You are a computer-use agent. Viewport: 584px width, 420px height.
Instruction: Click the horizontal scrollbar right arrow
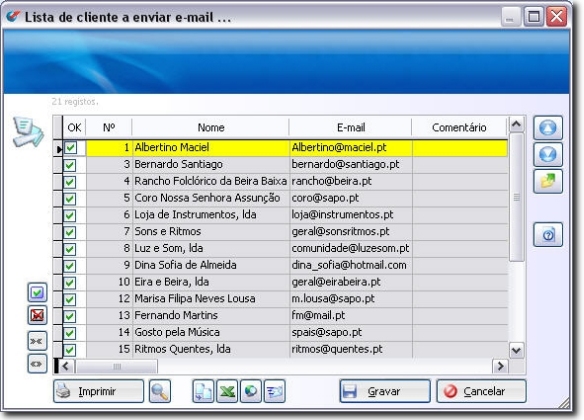[501, 366]
